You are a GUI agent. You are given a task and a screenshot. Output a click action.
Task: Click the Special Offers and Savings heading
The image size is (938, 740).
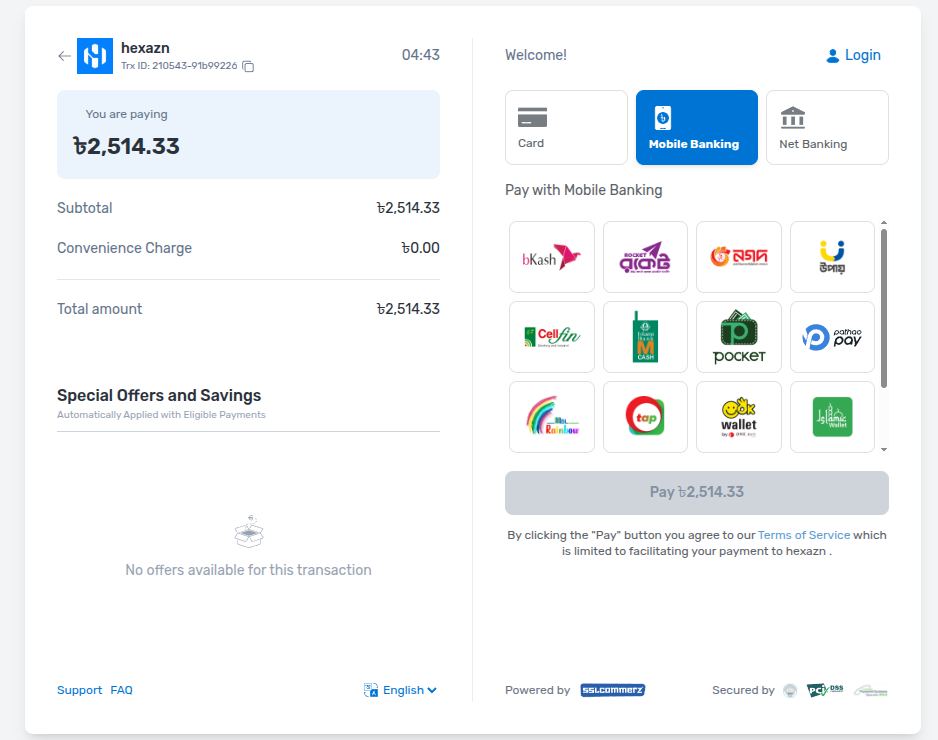159,395
